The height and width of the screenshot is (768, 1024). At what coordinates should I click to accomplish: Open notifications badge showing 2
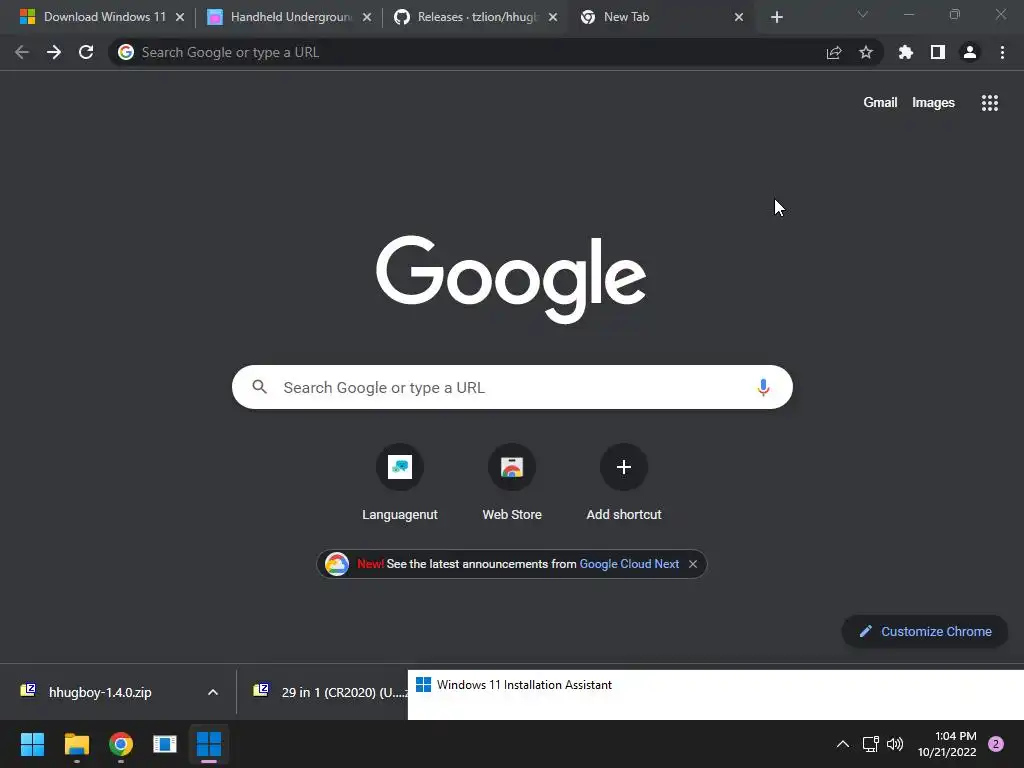(x=995, y=744)
